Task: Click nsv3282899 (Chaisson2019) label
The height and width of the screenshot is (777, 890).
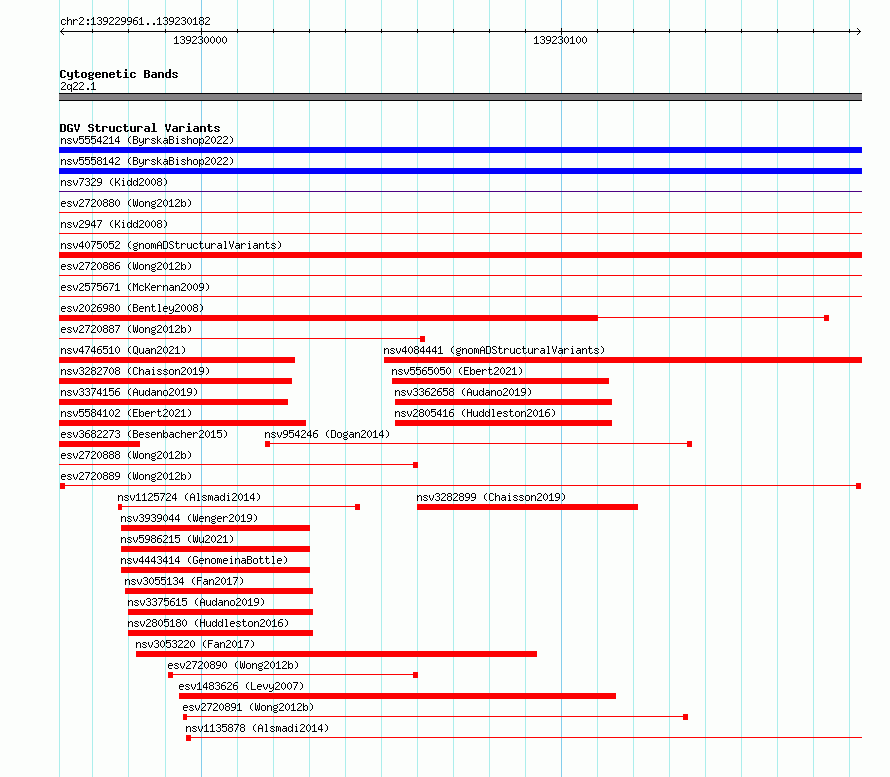Action: click(x=491, y=497)
